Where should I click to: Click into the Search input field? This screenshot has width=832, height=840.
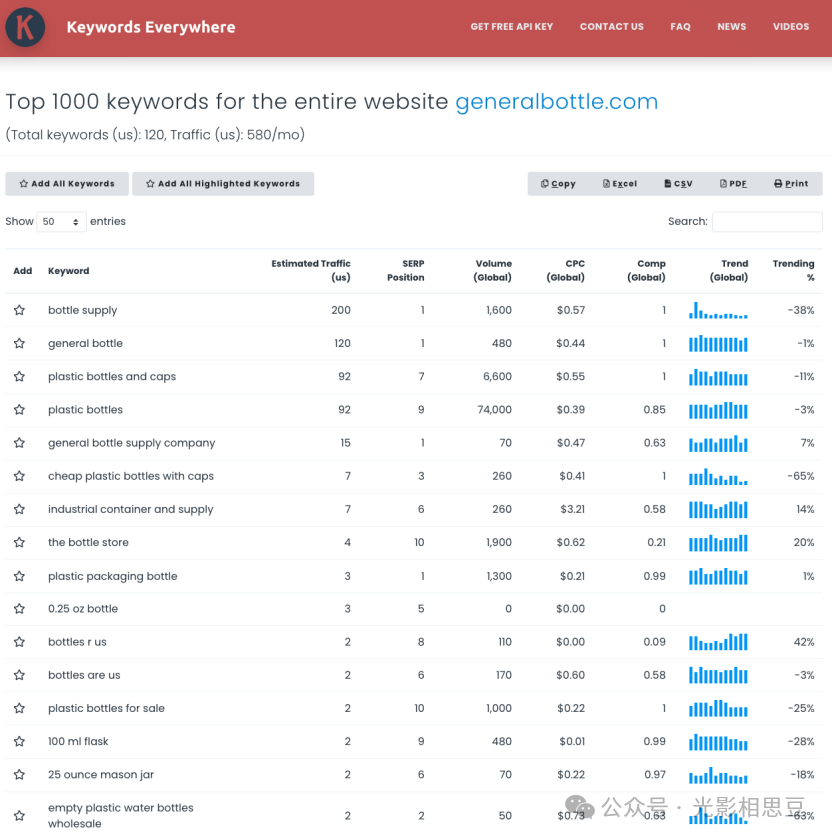[x=766, y=222]
